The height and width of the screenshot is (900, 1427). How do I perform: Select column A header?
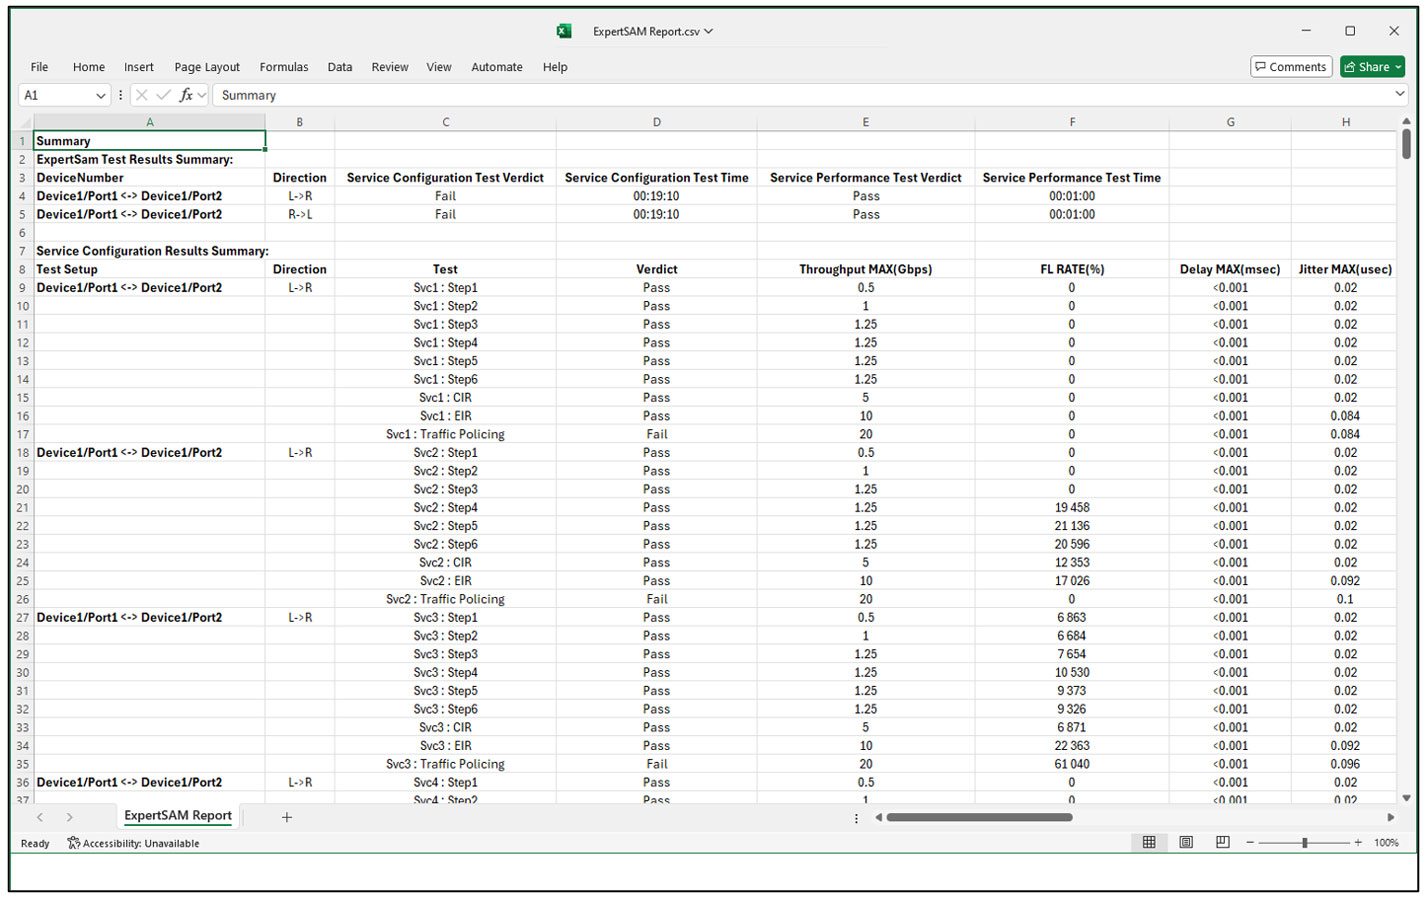coord(150,122)
